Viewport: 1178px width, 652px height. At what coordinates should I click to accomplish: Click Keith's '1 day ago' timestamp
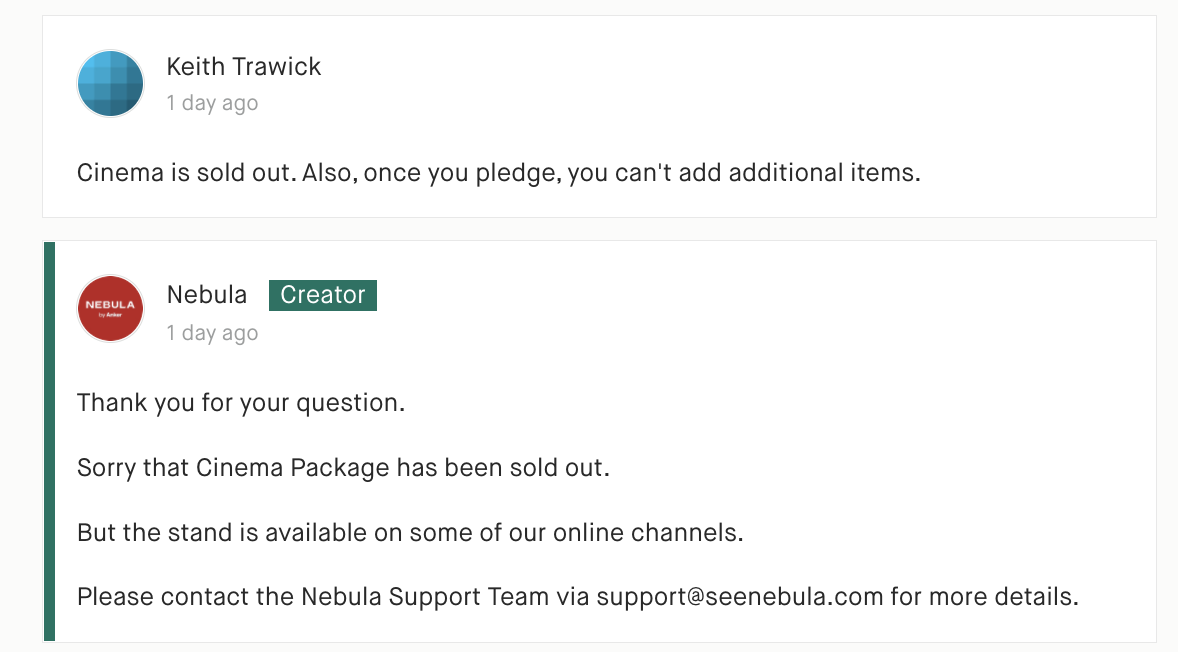click(x=212, y=103)
